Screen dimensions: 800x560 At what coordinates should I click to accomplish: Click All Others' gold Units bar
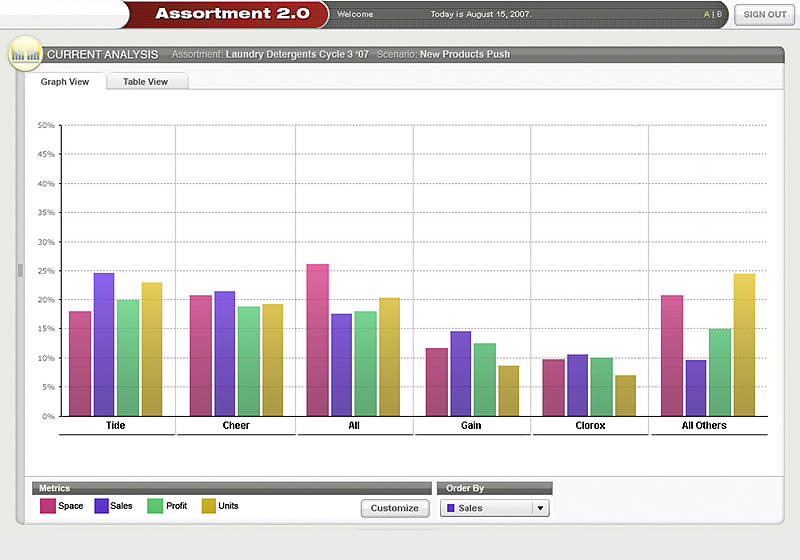[744, 345]
